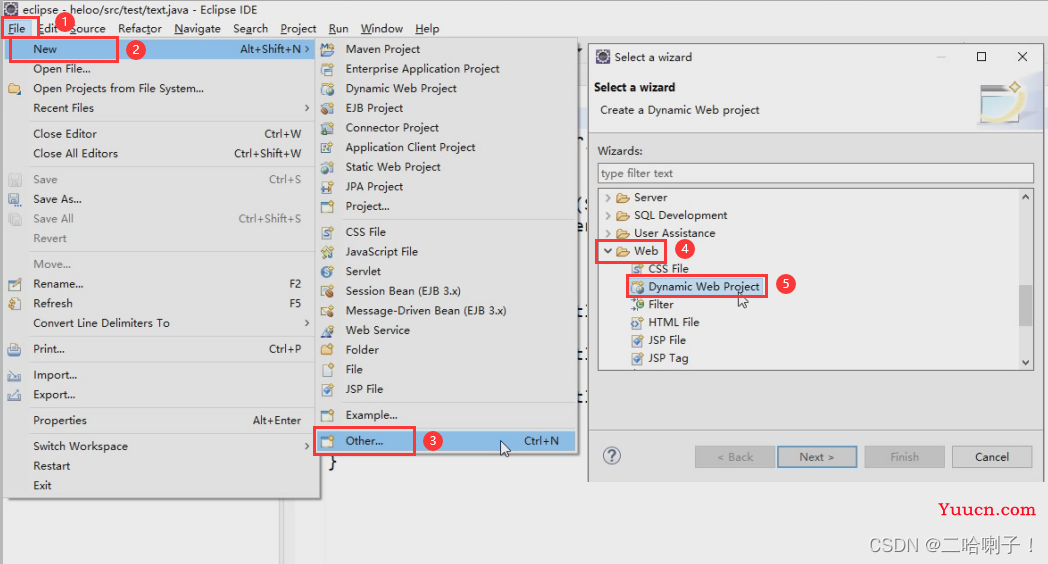The image size is (1048, 564).
Task: Click the Save As icon in File menu
Action: point(15,199)
